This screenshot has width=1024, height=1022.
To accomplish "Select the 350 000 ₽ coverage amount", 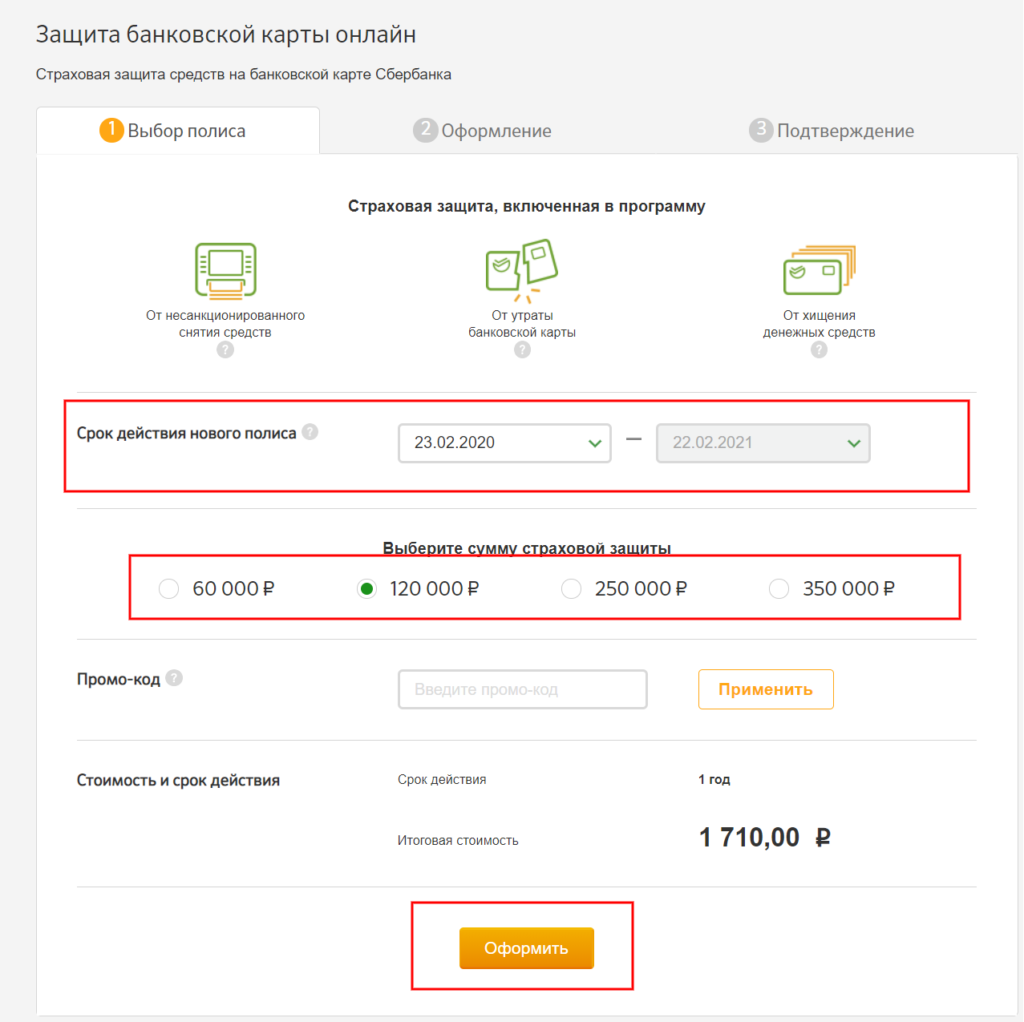I will tap(779, 589).
